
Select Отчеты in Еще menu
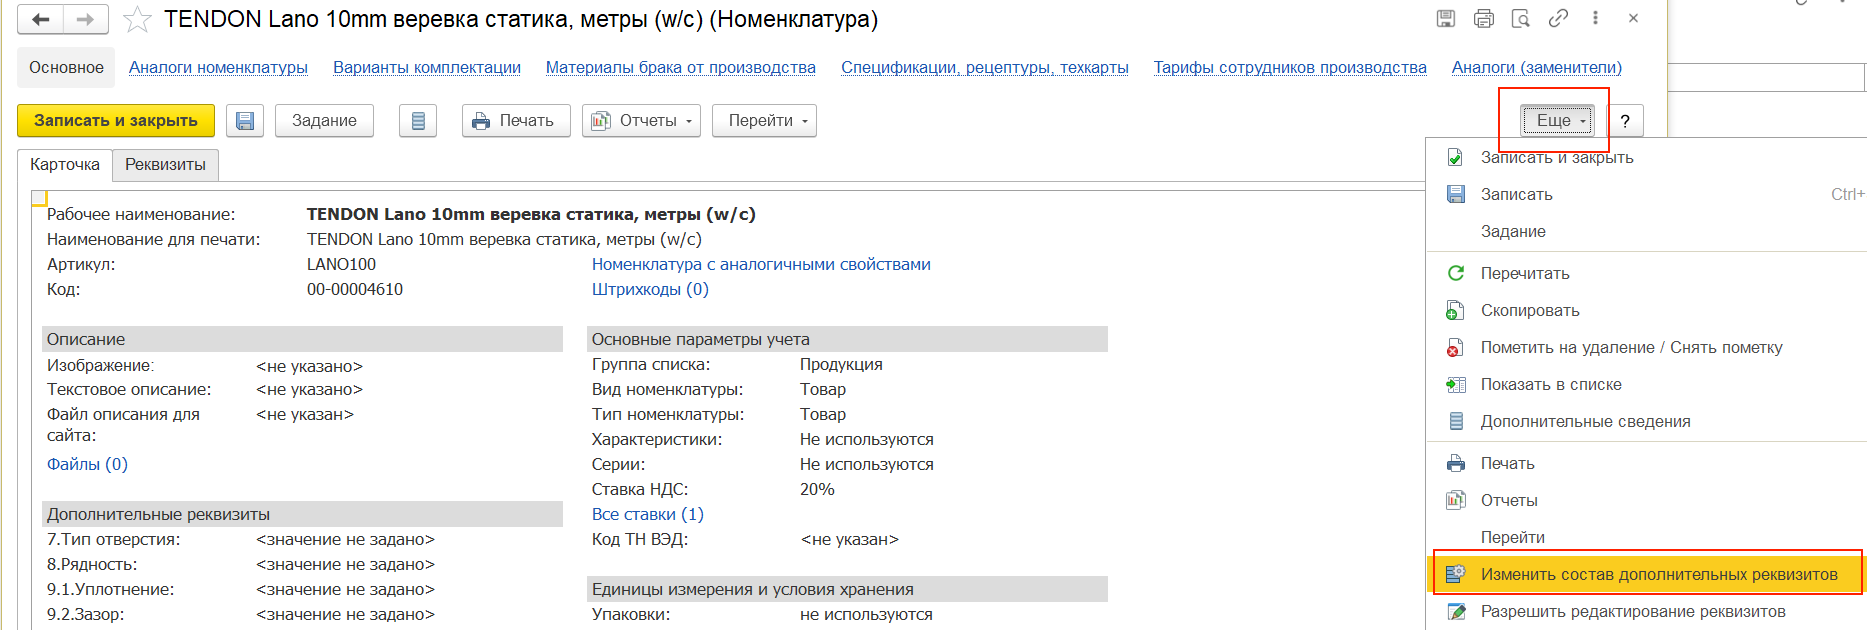(1509, 501)
